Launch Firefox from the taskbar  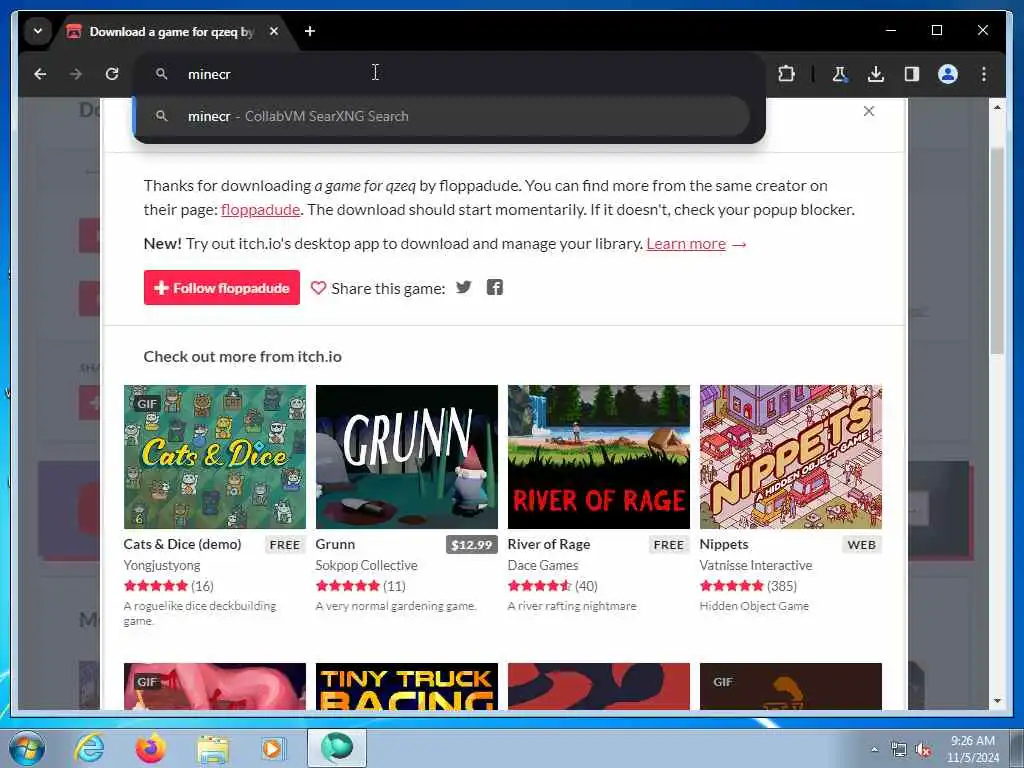point(151,748)
